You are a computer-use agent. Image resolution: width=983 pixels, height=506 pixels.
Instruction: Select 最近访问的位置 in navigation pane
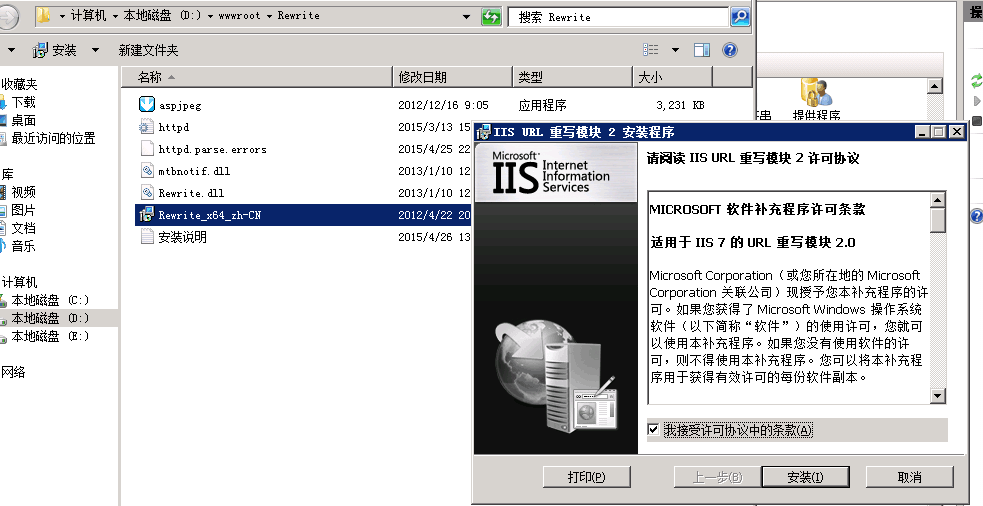tap(53, 139)
